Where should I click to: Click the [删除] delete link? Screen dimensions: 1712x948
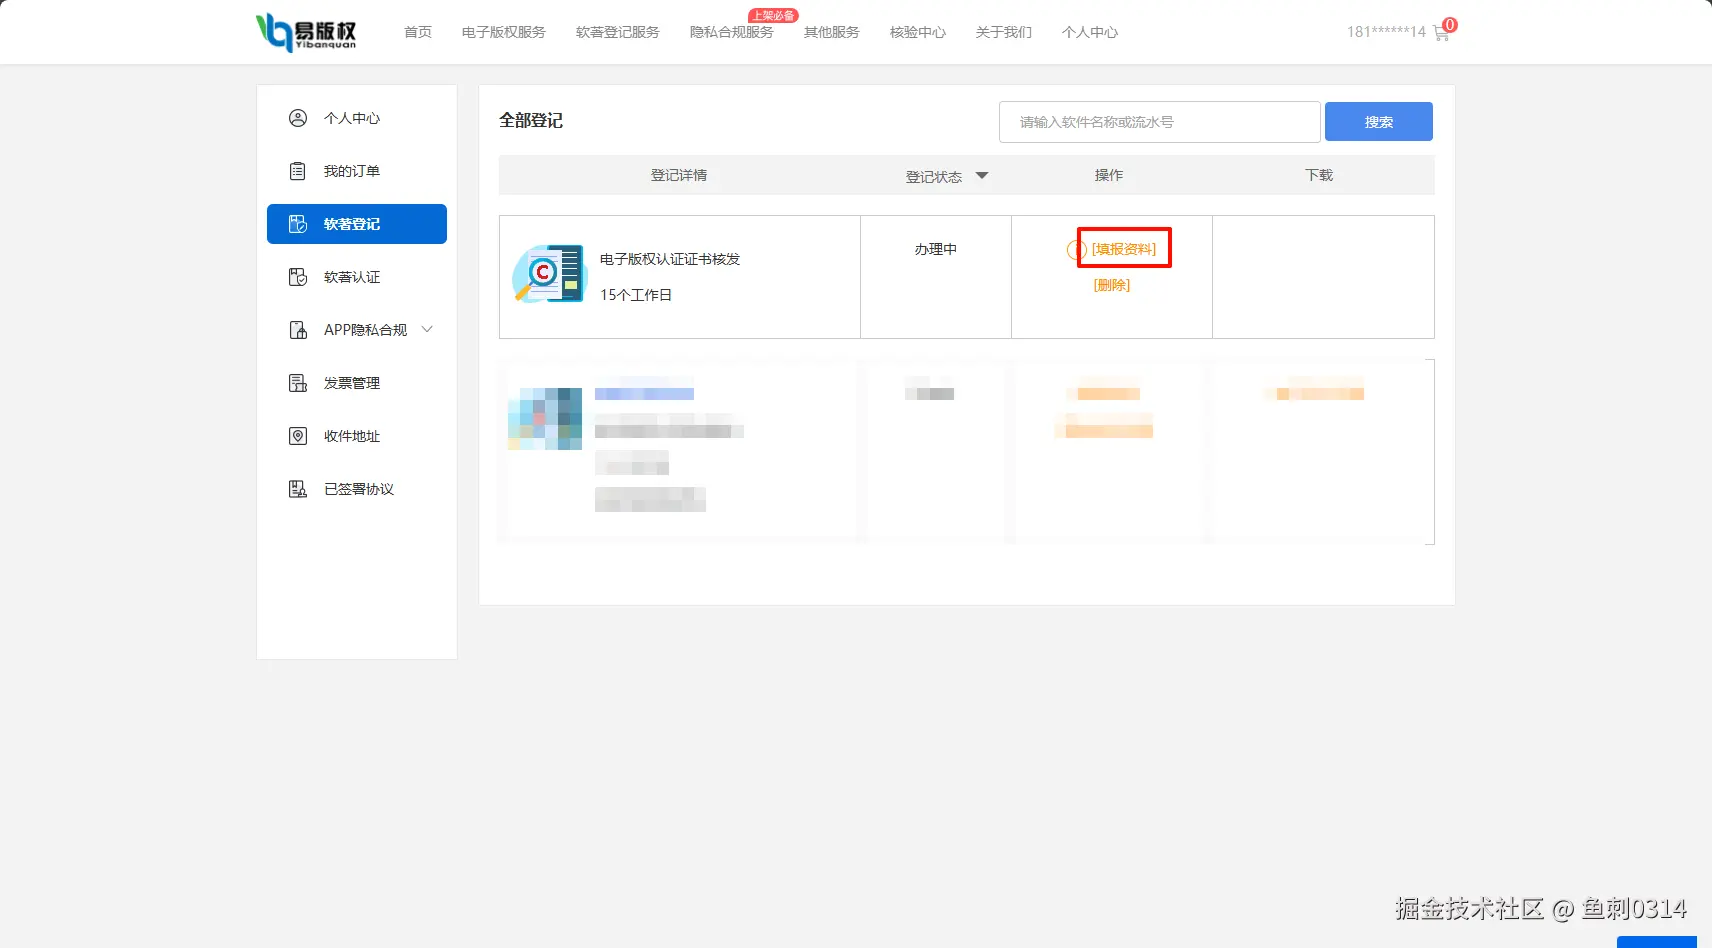click(1112, 285)
